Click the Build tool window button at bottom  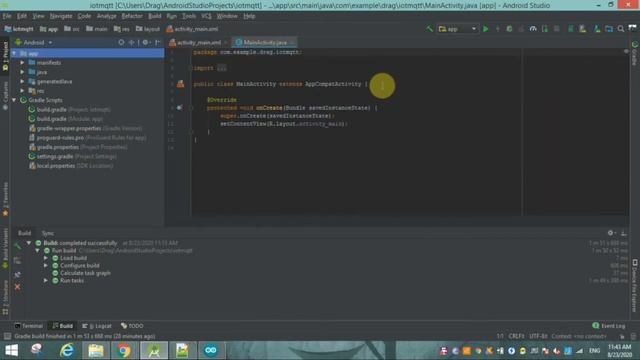(62, 326)
